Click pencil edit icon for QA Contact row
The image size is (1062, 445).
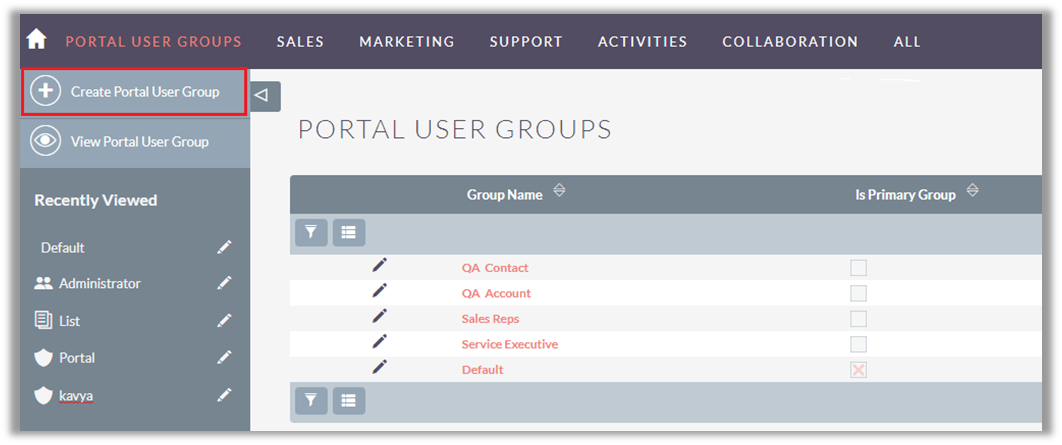click(379, 265)
